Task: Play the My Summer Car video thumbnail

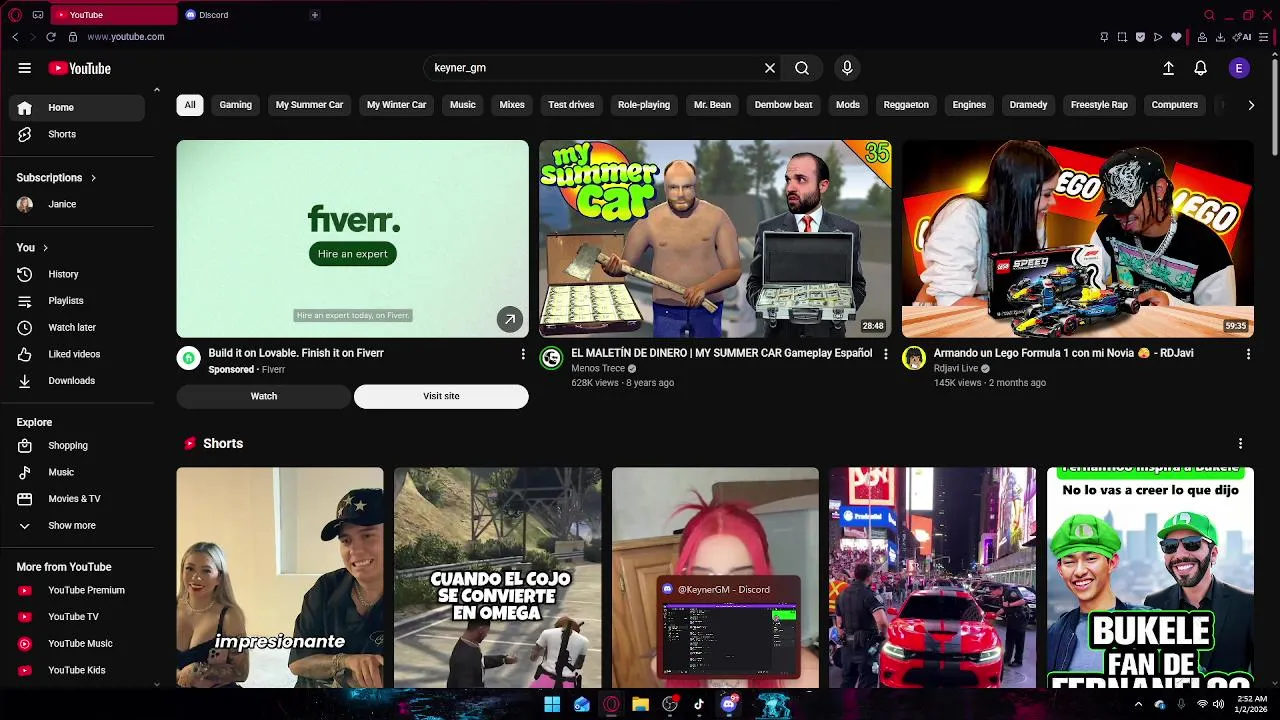Action: point(715,238)
